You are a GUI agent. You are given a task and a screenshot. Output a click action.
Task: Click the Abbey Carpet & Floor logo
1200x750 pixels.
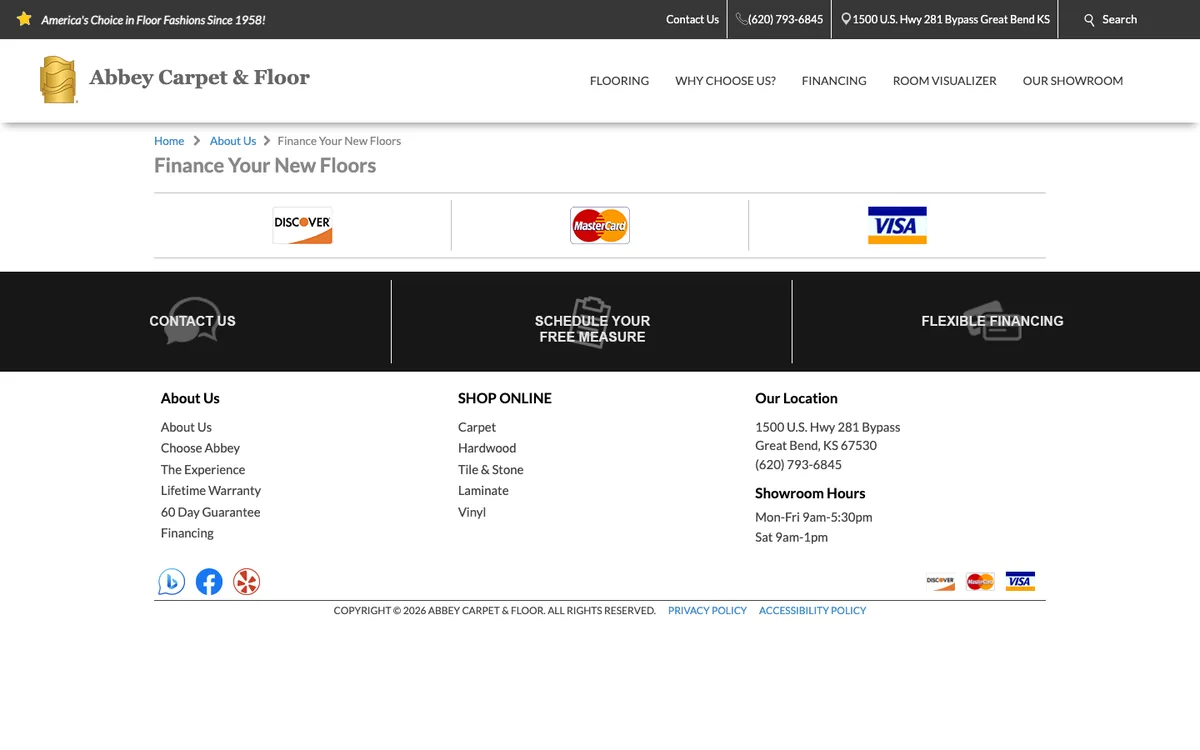coord(175,80)
